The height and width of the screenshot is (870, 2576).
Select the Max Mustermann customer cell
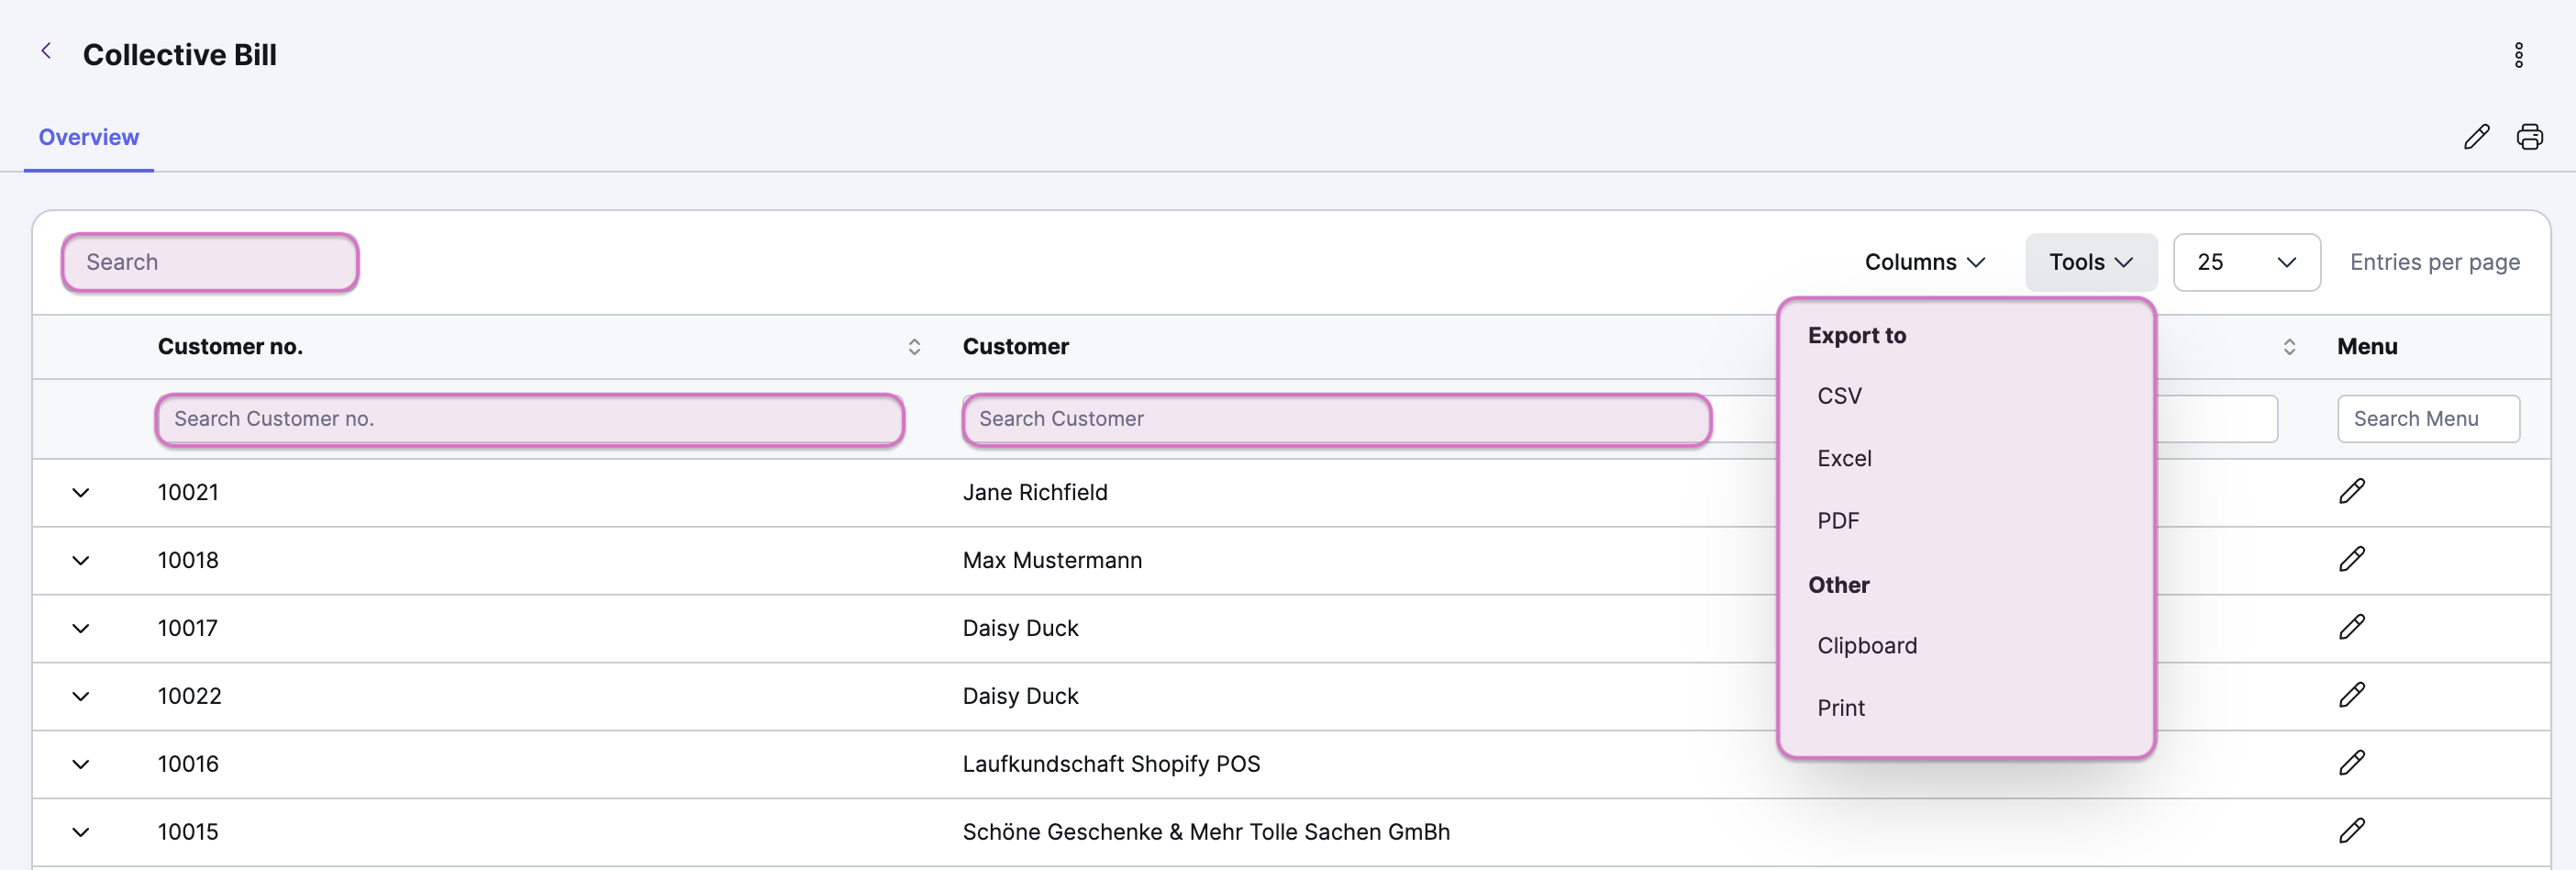pyautogui.click(x=1052, y=560)
